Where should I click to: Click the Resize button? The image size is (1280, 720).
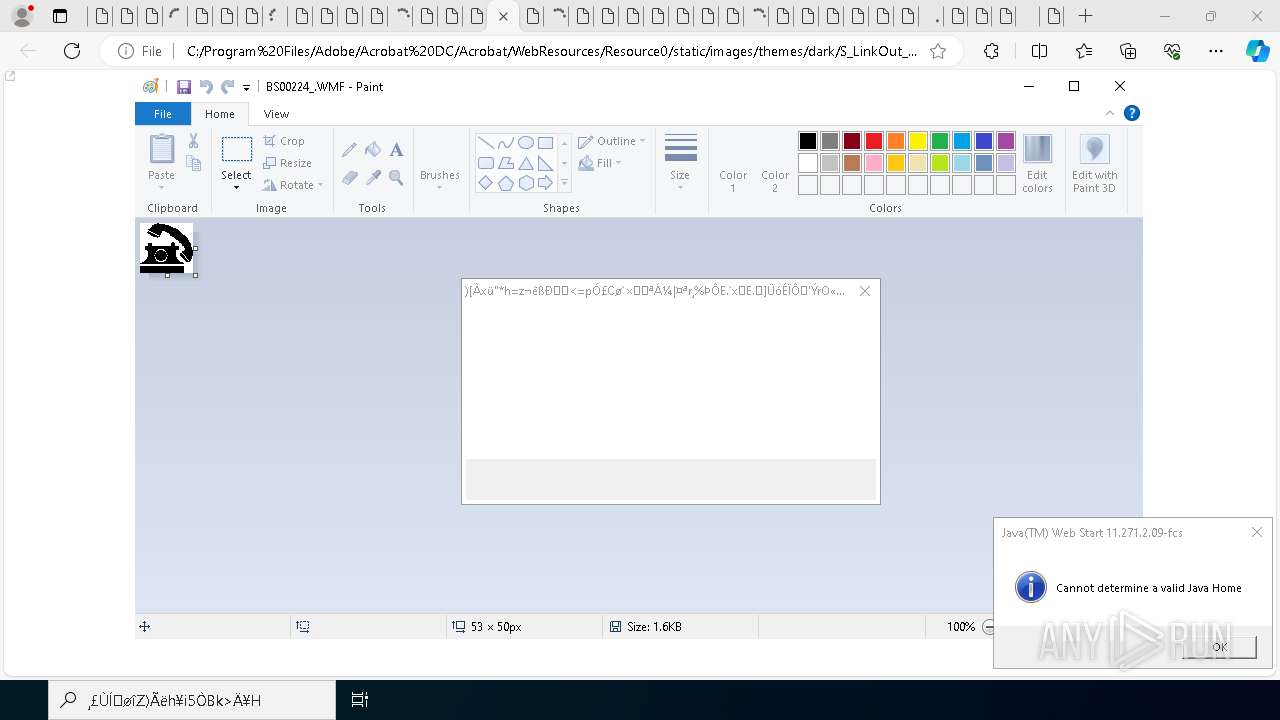point(288,163)
